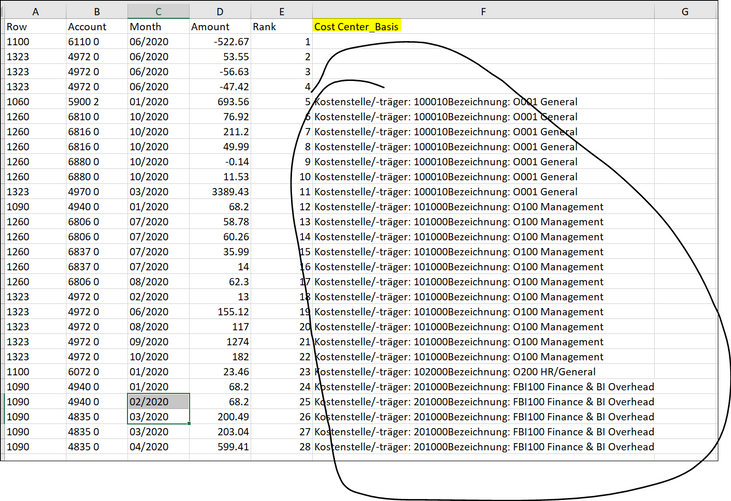Select column D header
This screenshot has height=501, width=731.
[x=220, y=12]
